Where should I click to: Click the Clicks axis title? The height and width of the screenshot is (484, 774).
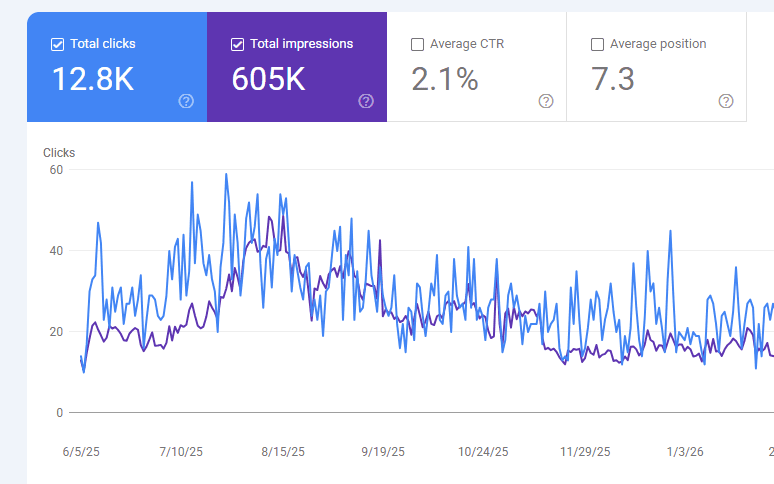pyautogui.click(x=59, y=153)
